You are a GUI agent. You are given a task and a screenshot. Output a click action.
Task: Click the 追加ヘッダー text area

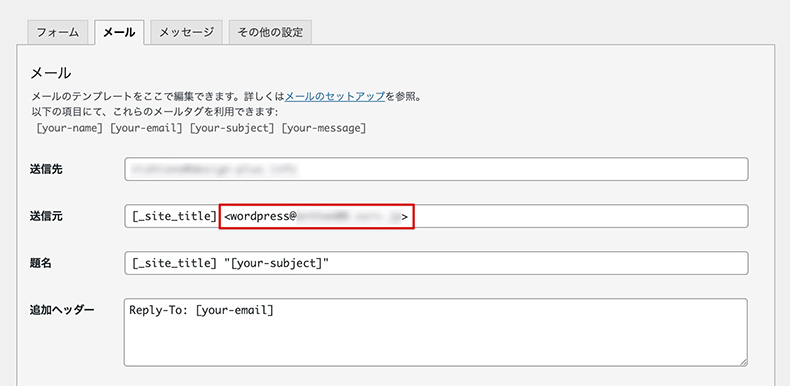436,333
